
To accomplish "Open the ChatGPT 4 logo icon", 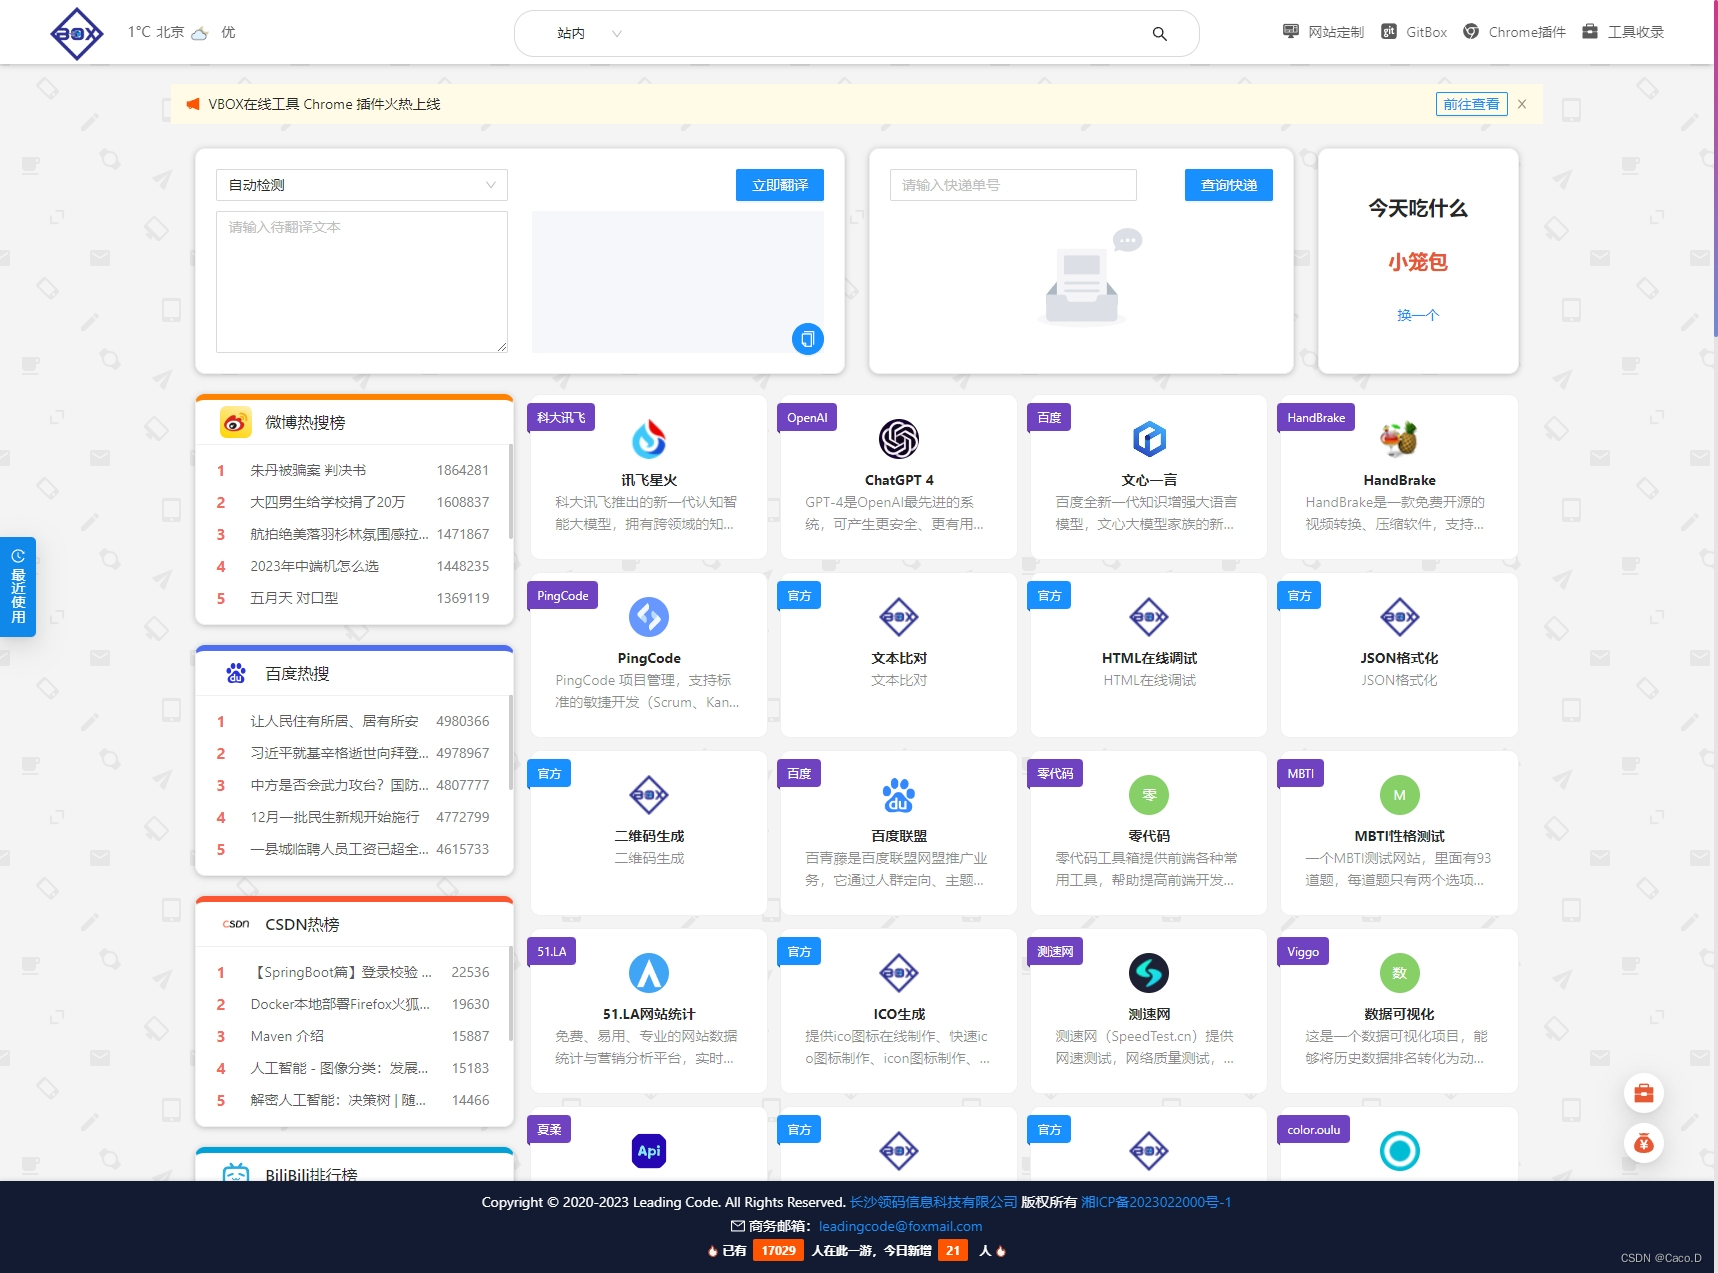I will [x=899, y=439].
